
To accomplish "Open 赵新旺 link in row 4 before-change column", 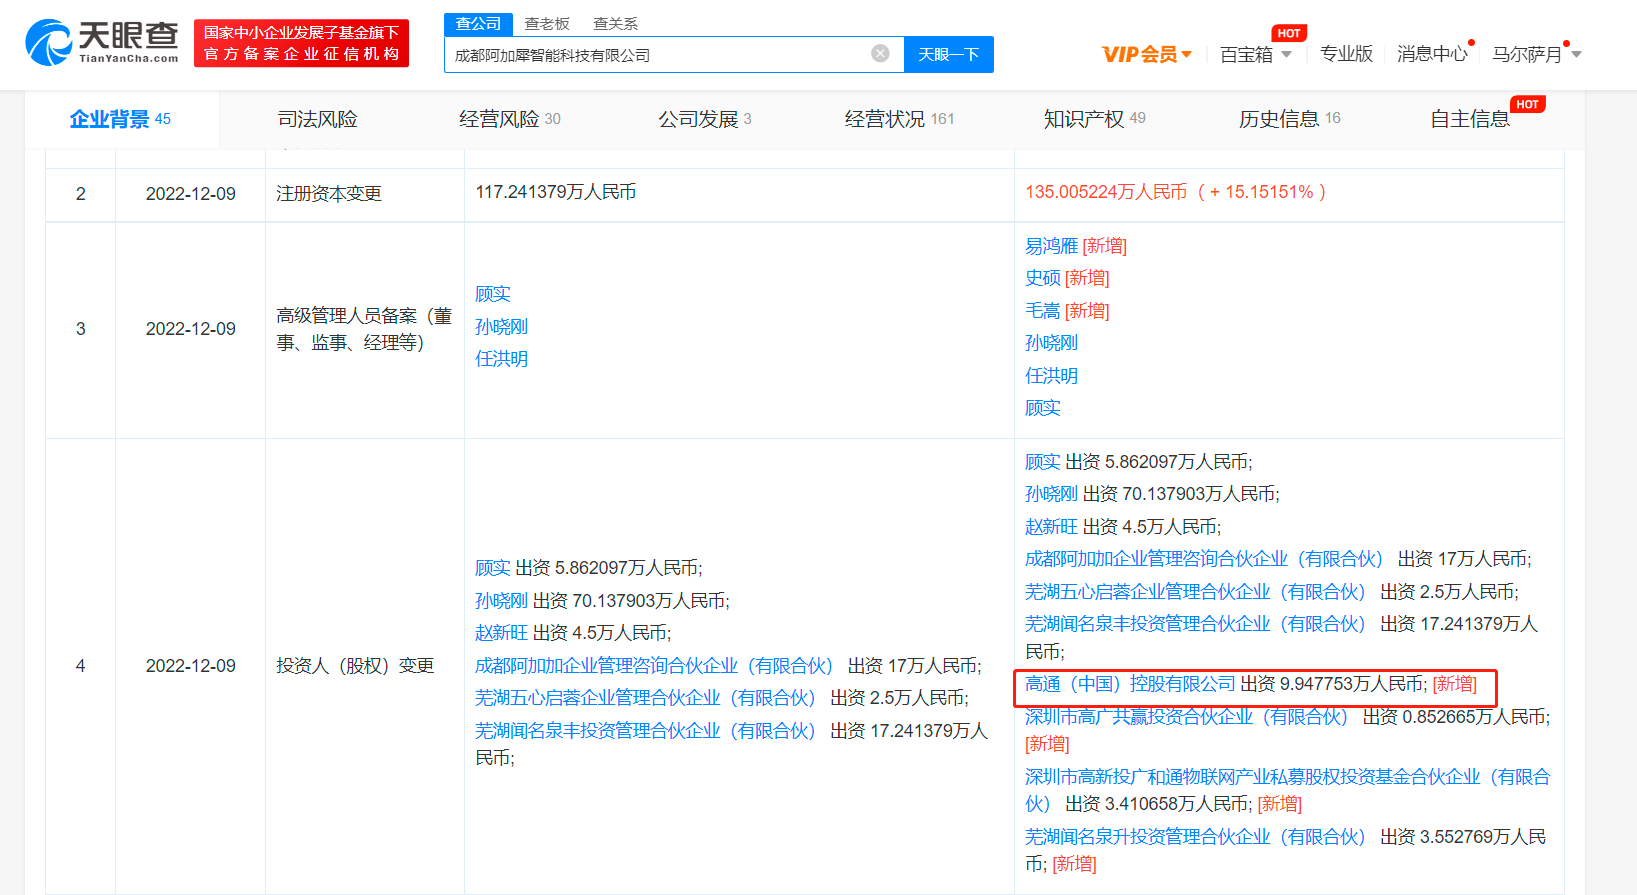I will tap(501, 633).
